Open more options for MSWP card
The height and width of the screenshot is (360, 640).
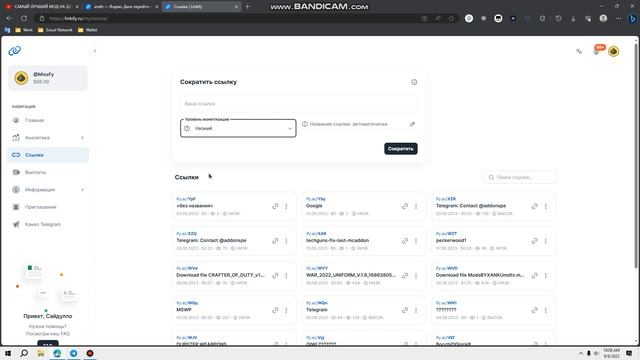click(286, 310)
